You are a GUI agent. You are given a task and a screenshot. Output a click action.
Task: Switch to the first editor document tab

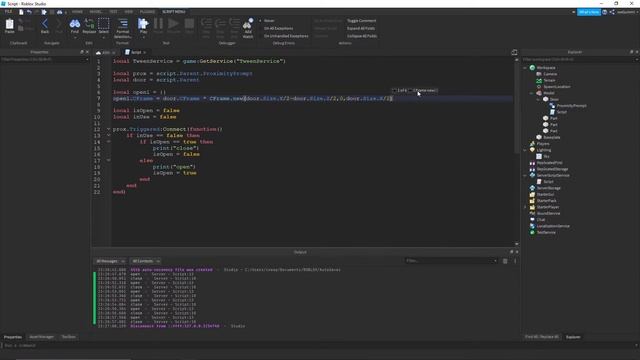click(105, 52)
